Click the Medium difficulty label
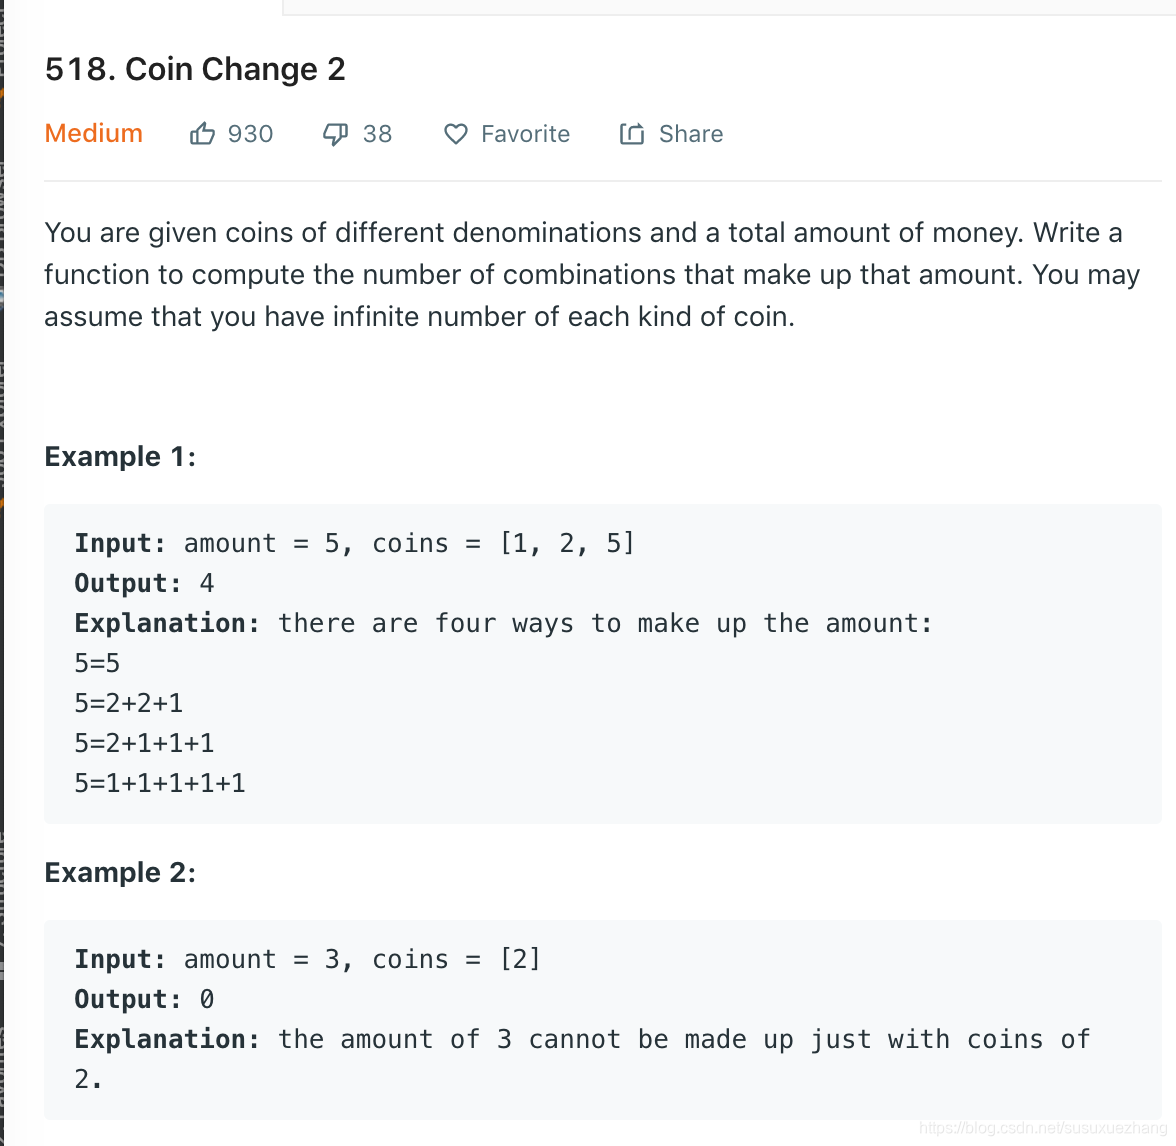 [x=94, y=133]
